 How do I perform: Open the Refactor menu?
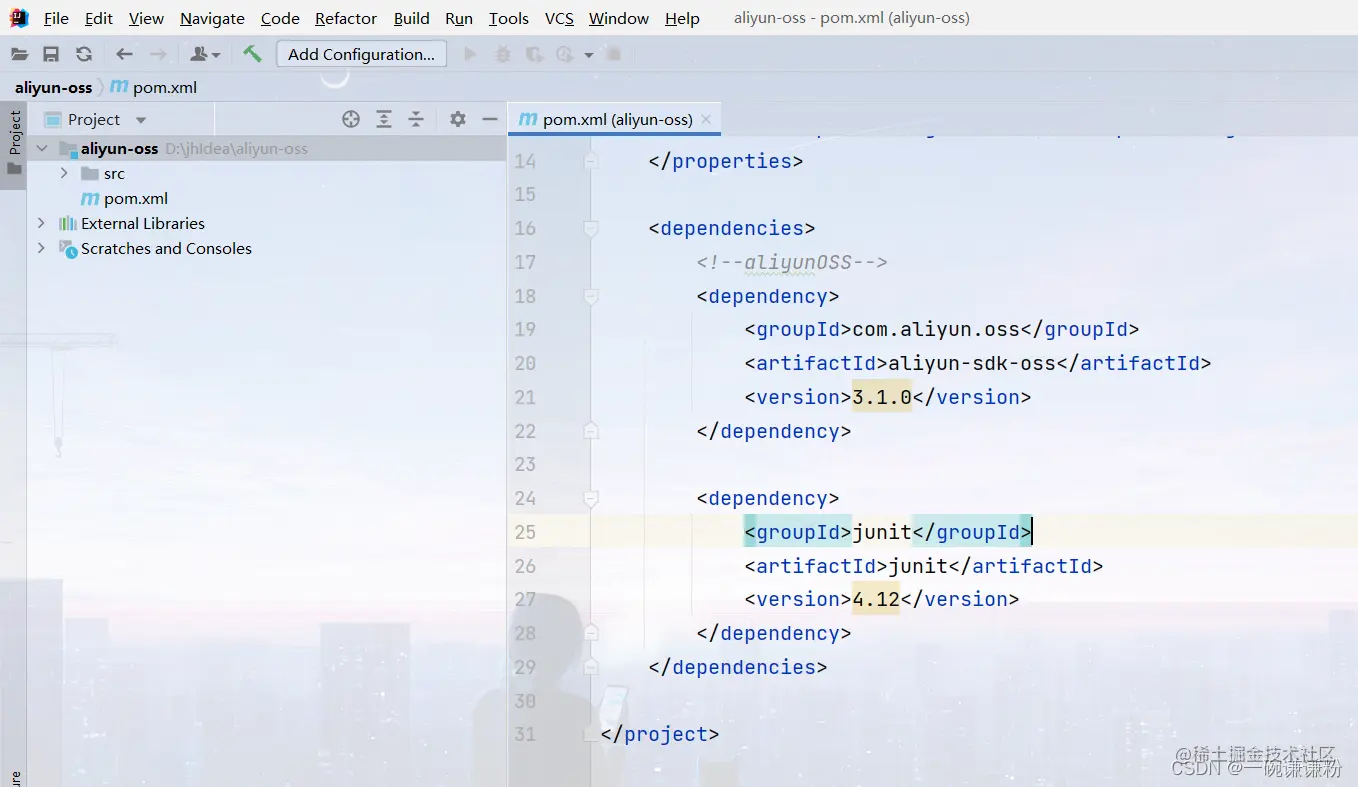pyautogui.click(x=346, y=19)
